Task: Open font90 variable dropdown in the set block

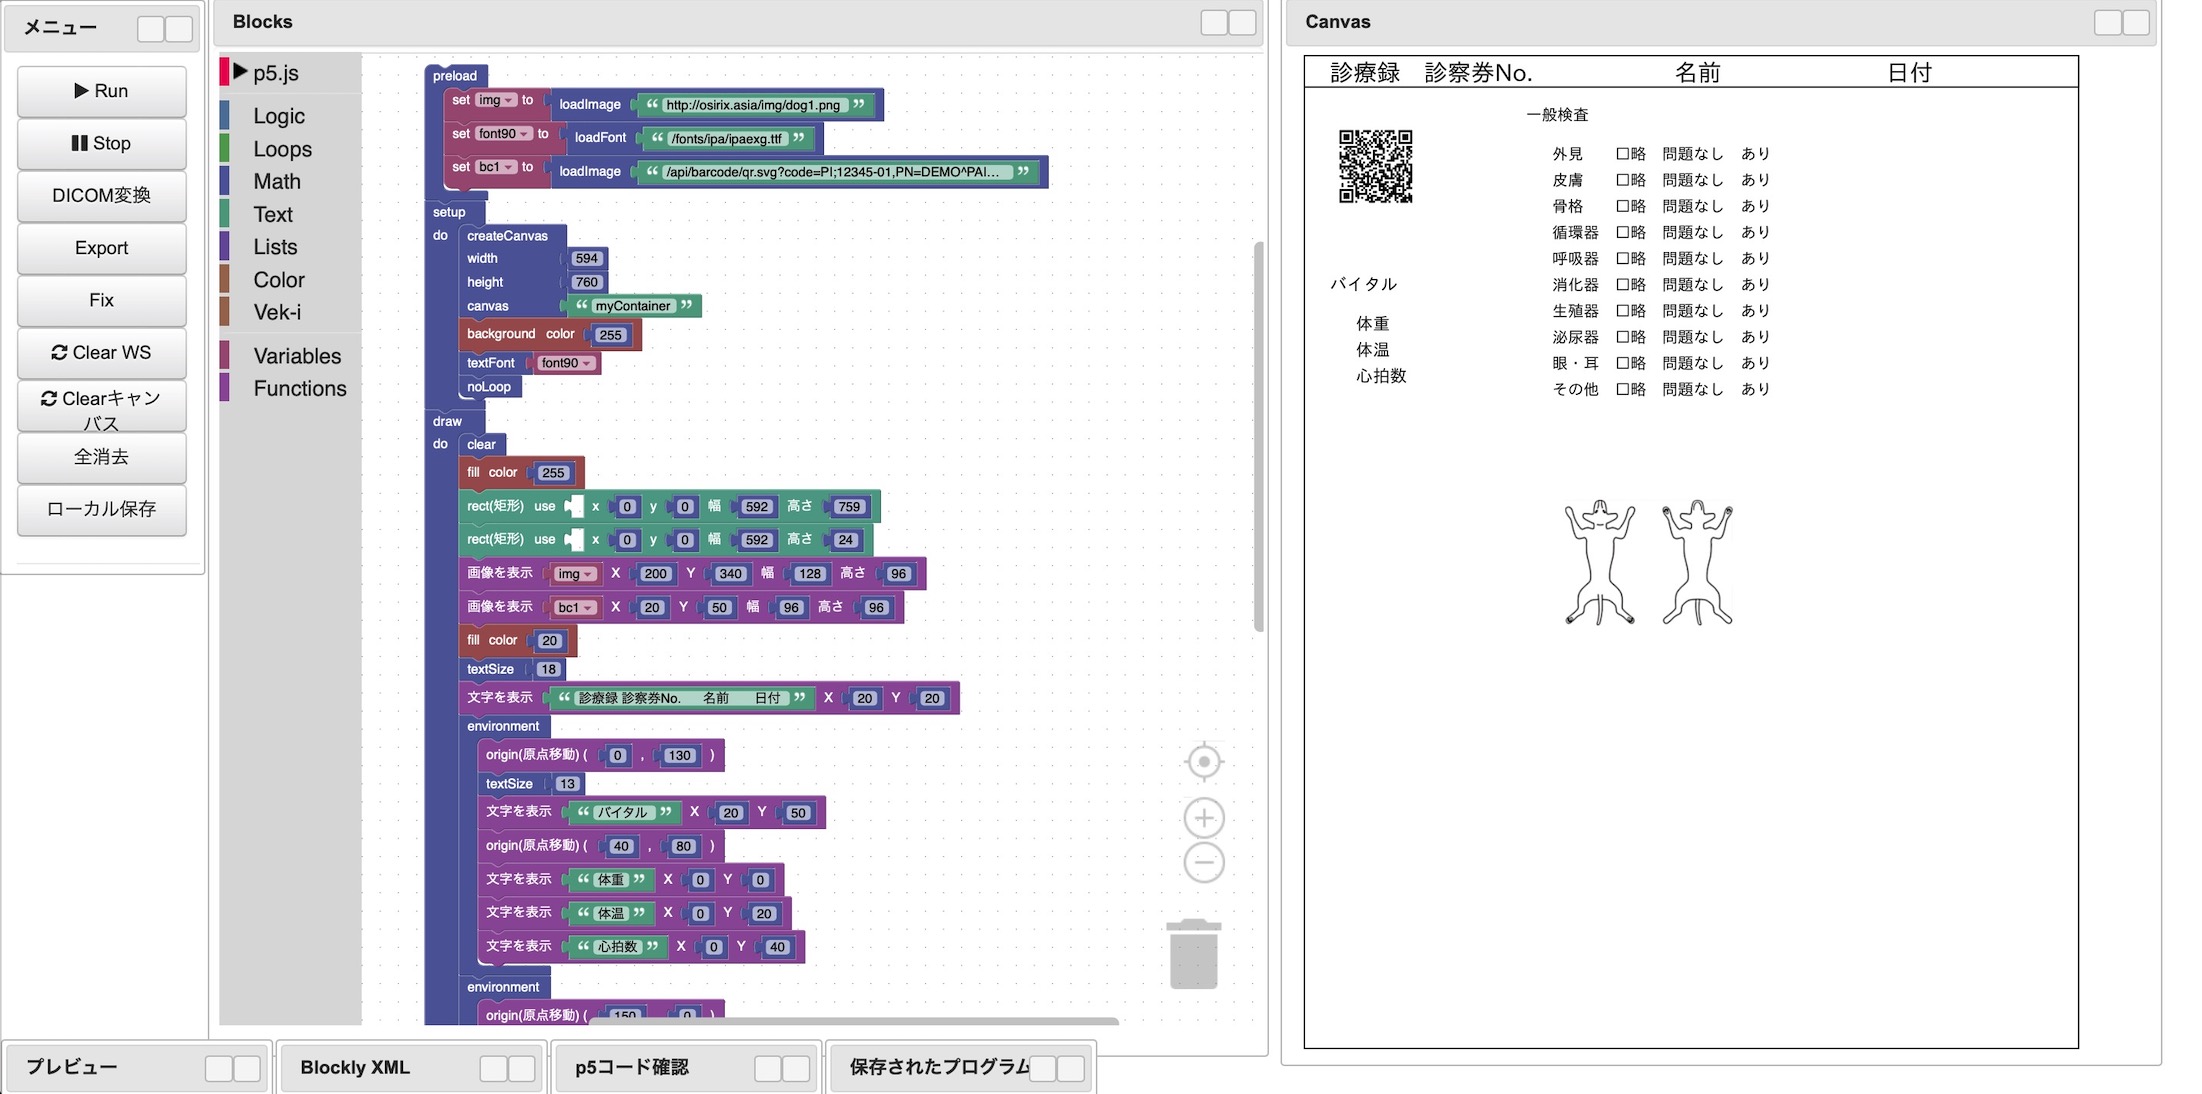Action: 504,134
